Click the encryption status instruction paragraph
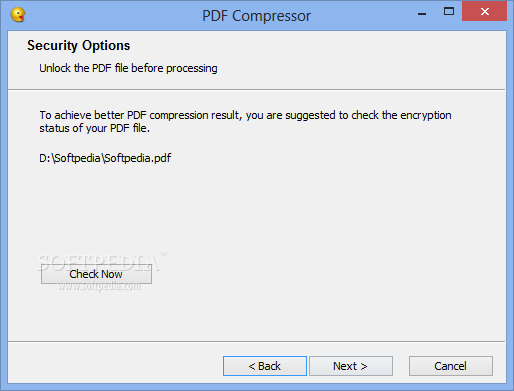This screenshot has width=514, height=391. pyautogui.click(x=245, y=122)
